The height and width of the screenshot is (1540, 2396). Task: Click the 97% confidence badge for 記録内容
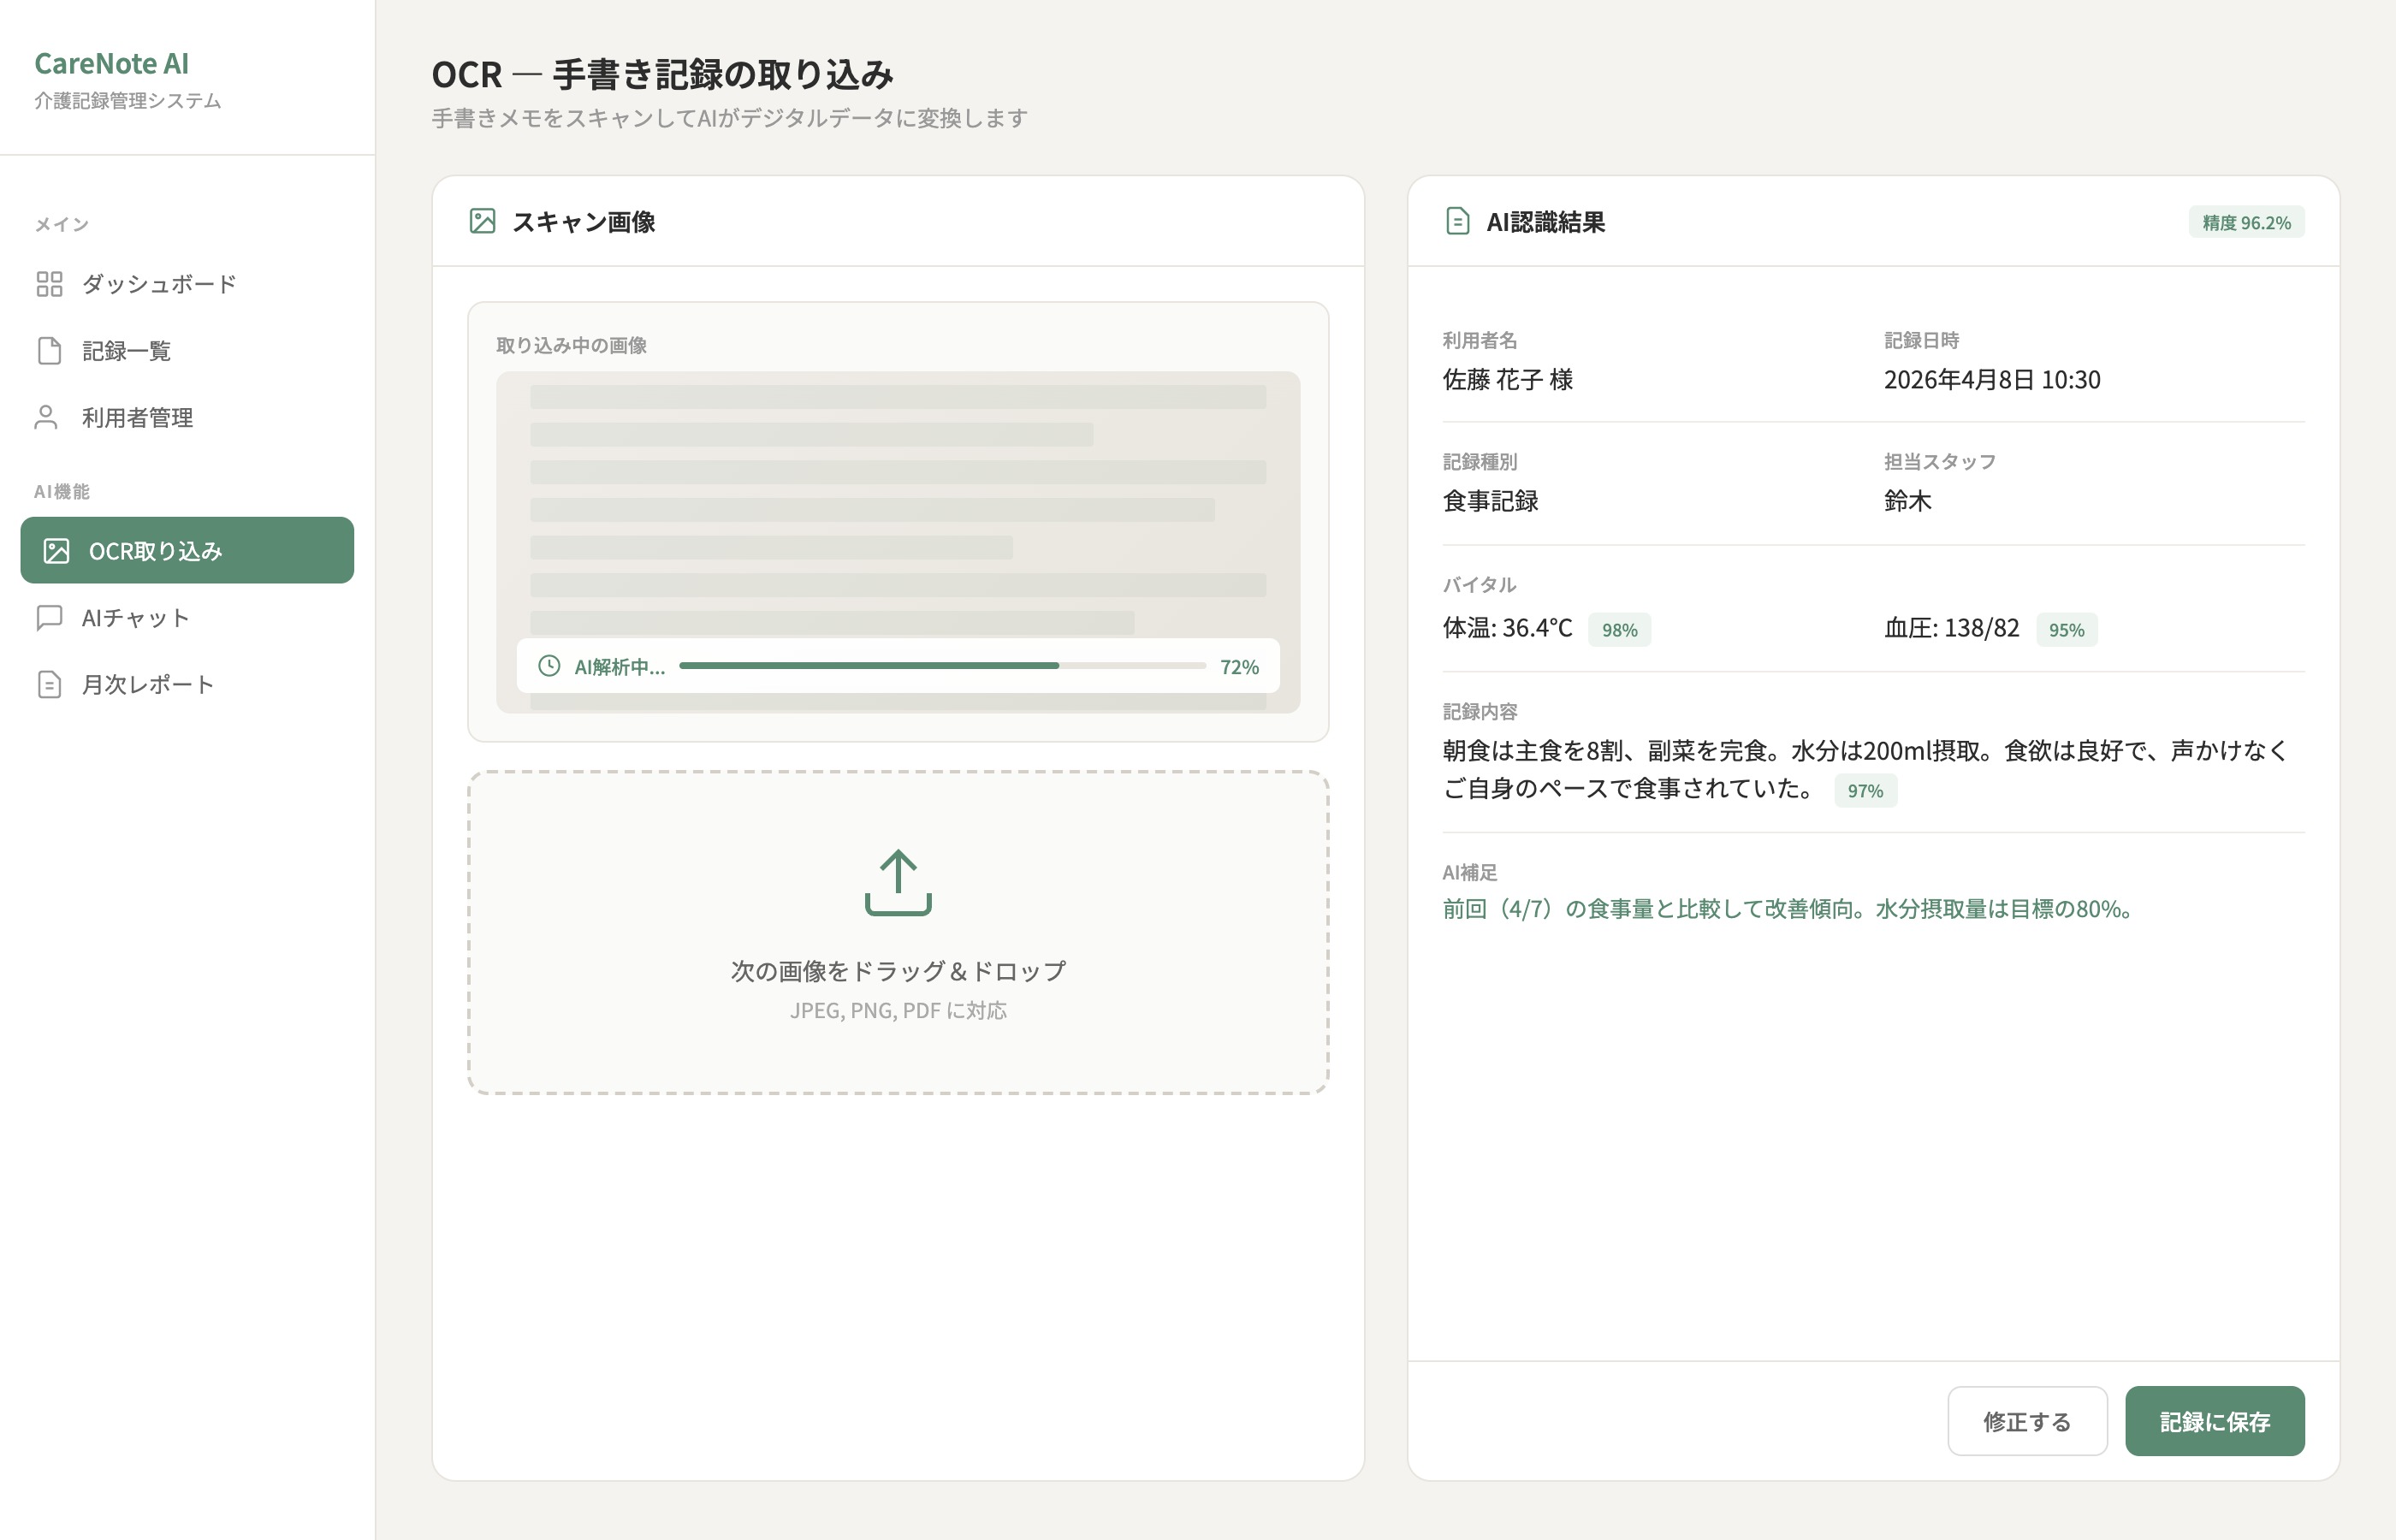(1865, 791)
